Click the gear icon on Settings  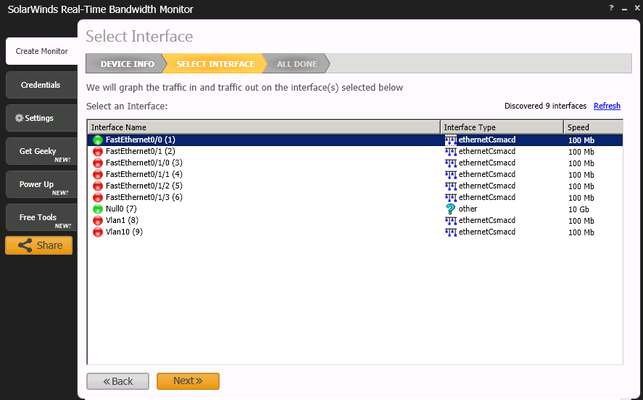[x=19, y=118]
